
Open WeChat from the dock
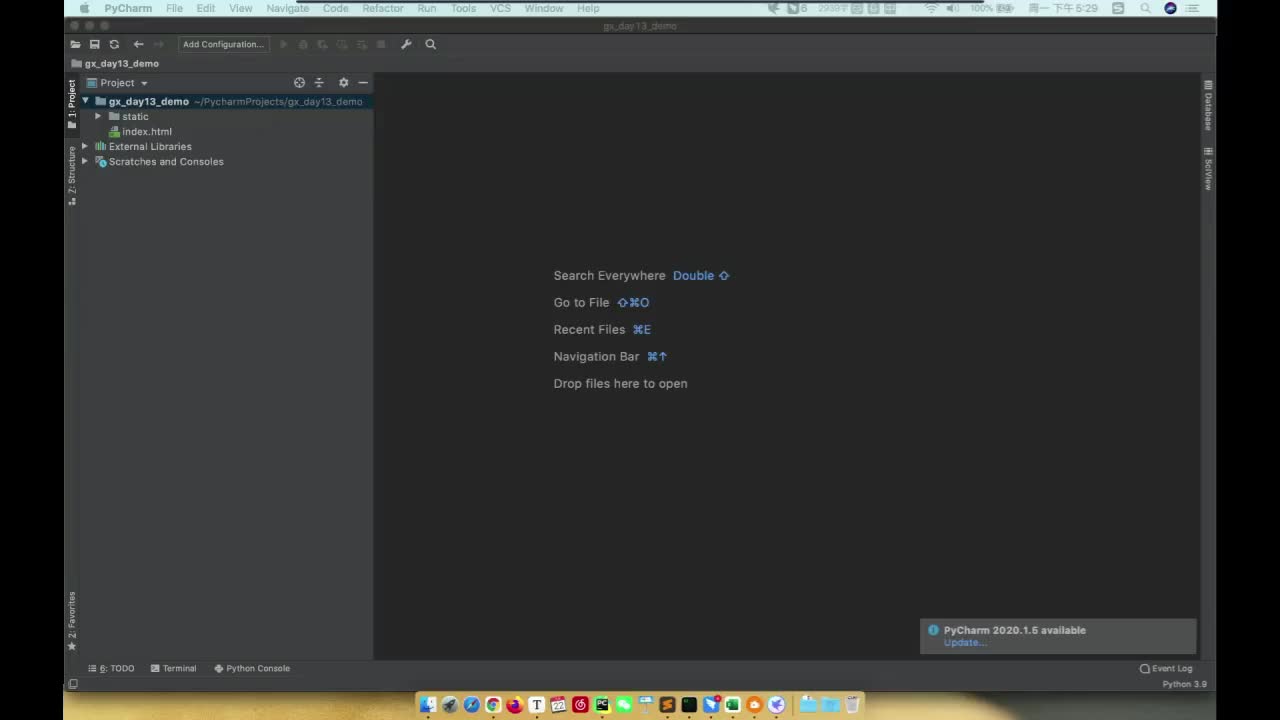click(x=624, y=705)
